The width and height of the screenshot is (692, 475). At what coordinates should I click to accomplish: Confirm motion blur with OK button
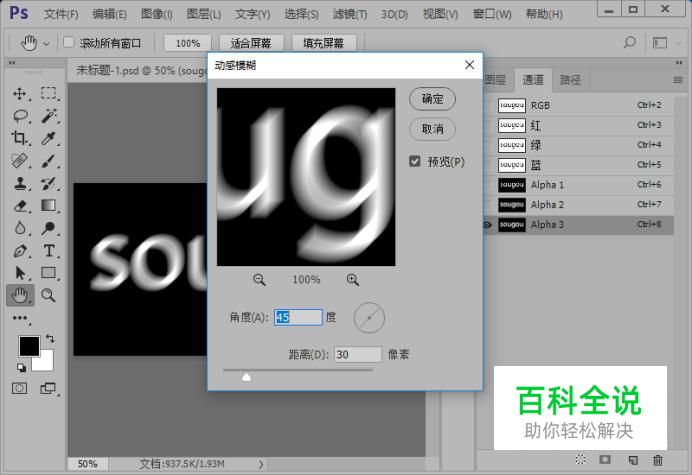coord(432,99)
